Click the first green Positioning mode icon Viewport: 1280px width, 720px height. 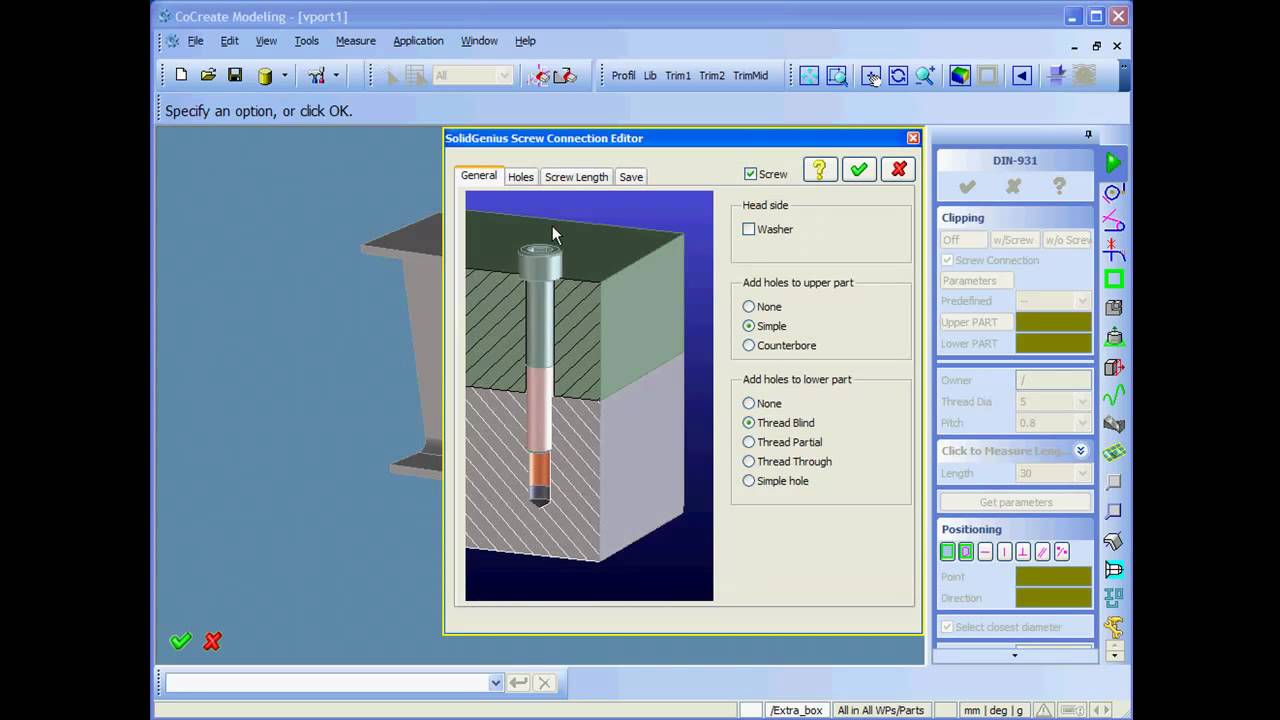pos(947,552)
